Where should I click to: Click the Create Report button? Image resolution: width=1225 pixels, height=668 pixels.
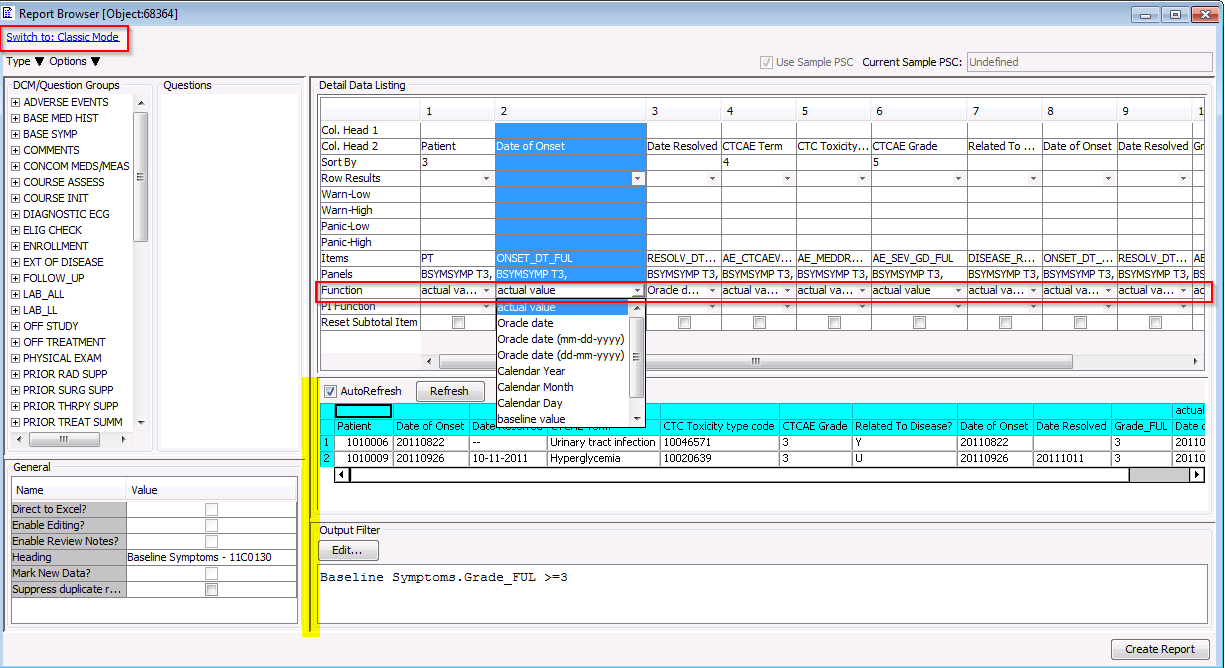1160,649
